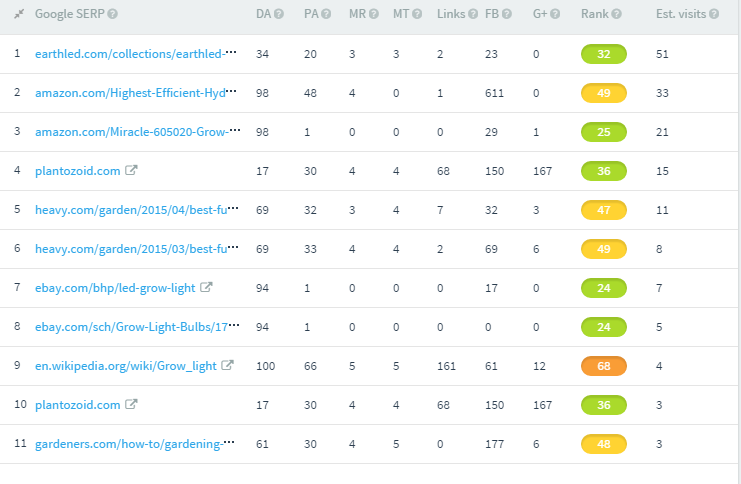741x484 pixels.
Task: Click the Est. visits column header label
Action: [x=681, y=14]
